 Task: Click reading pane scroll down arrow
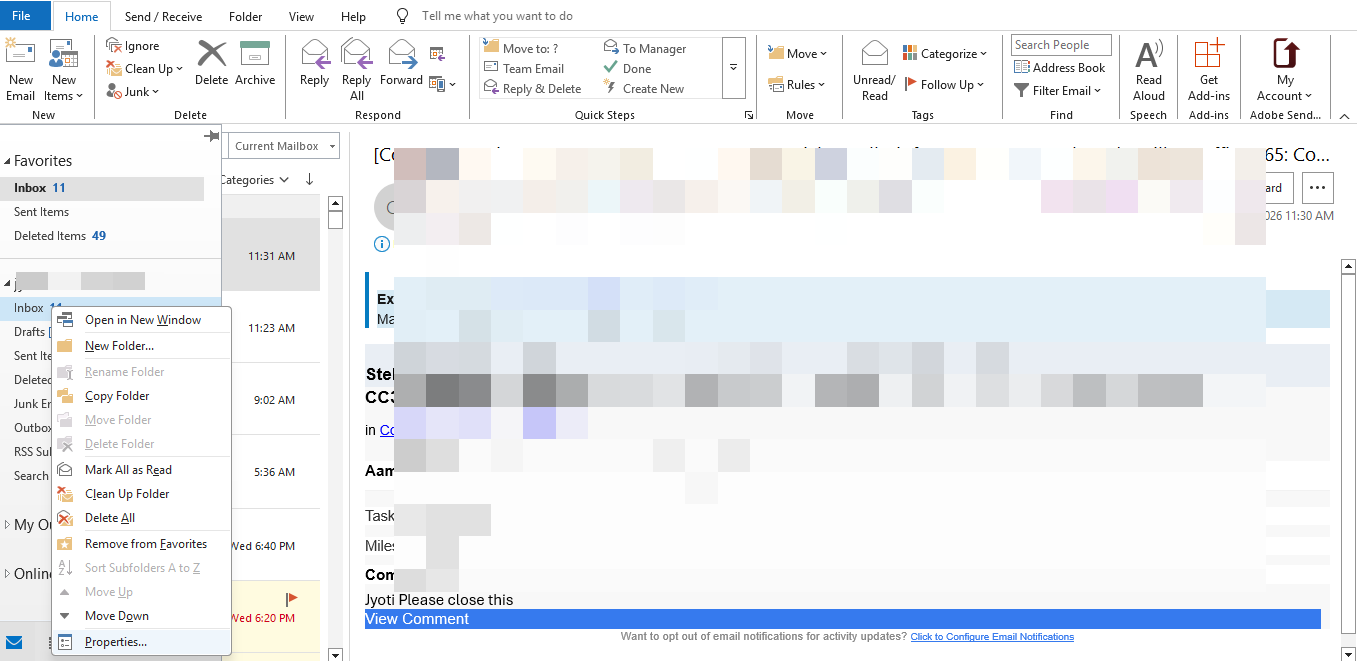pyautogui.click(x=1347, y=654)
